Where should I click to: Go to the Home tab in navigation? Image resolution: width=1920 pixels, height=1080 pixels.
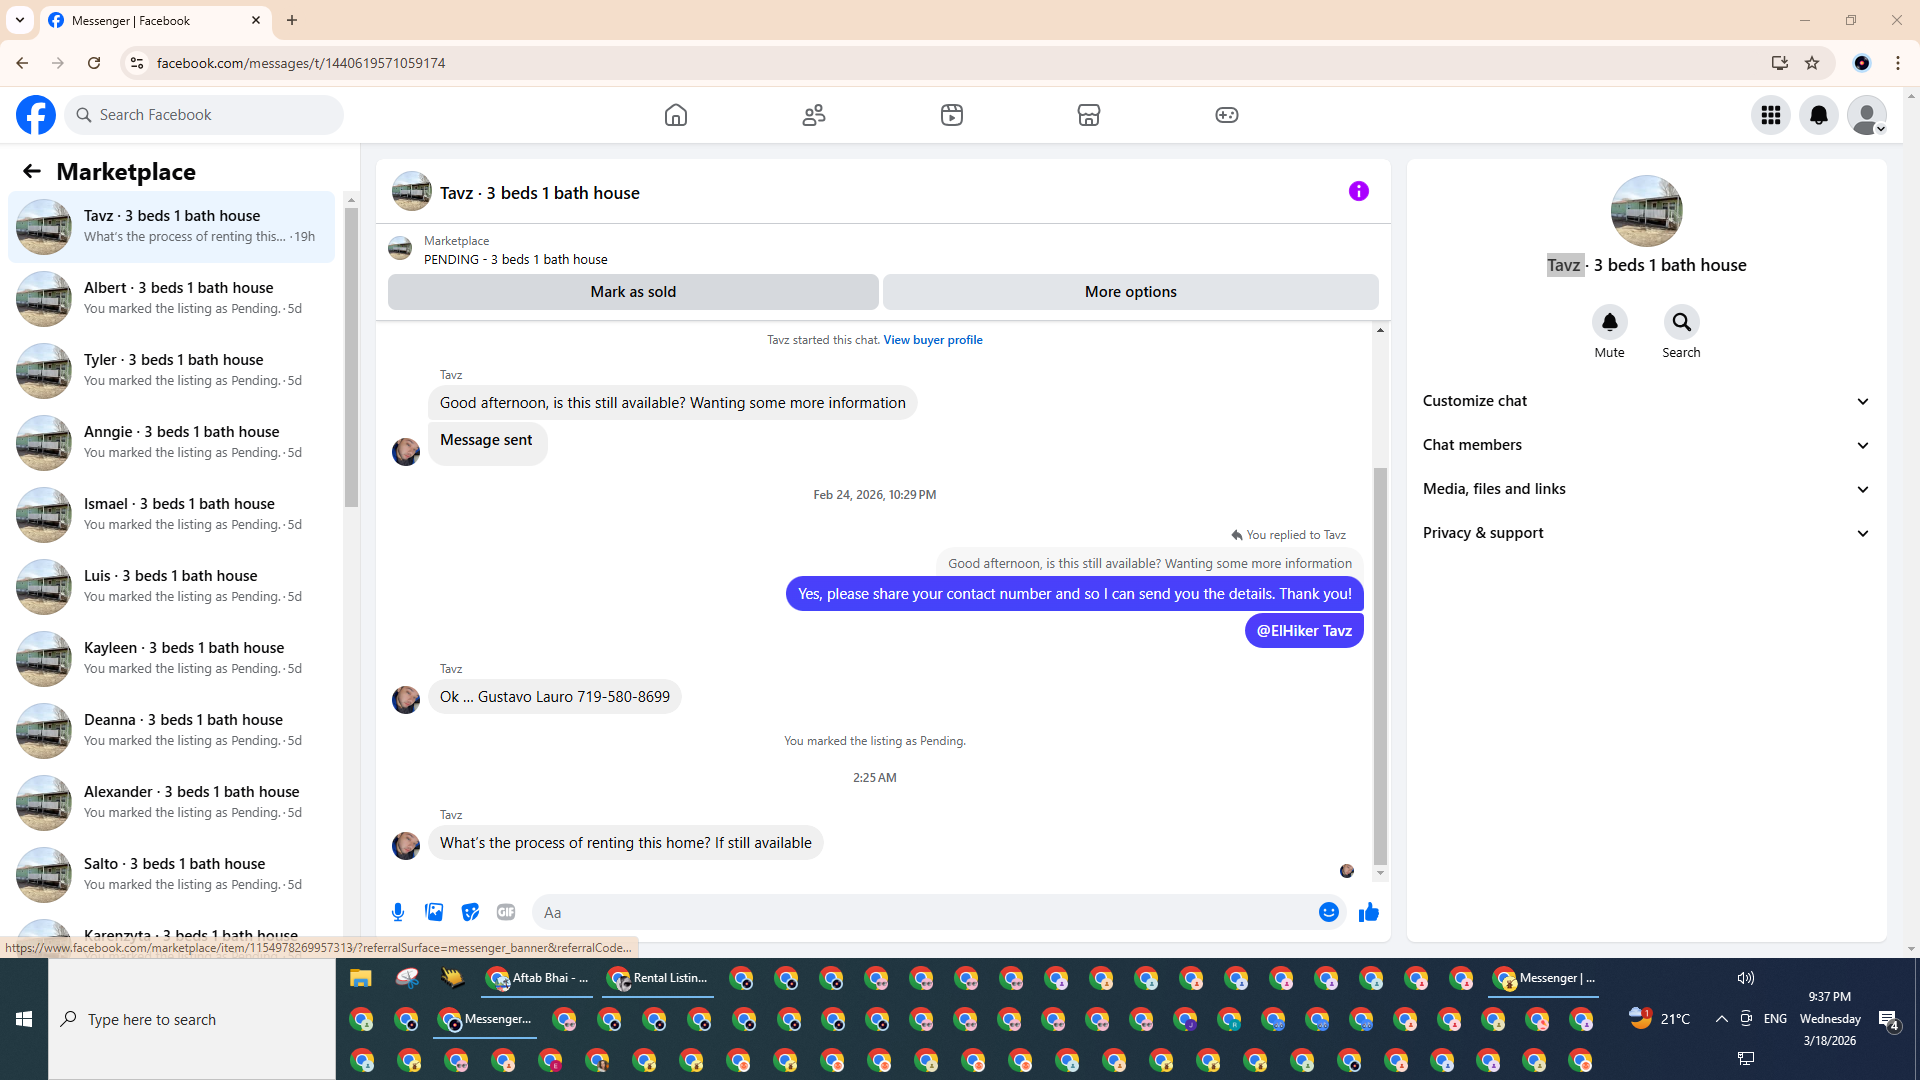coord(676,115)
